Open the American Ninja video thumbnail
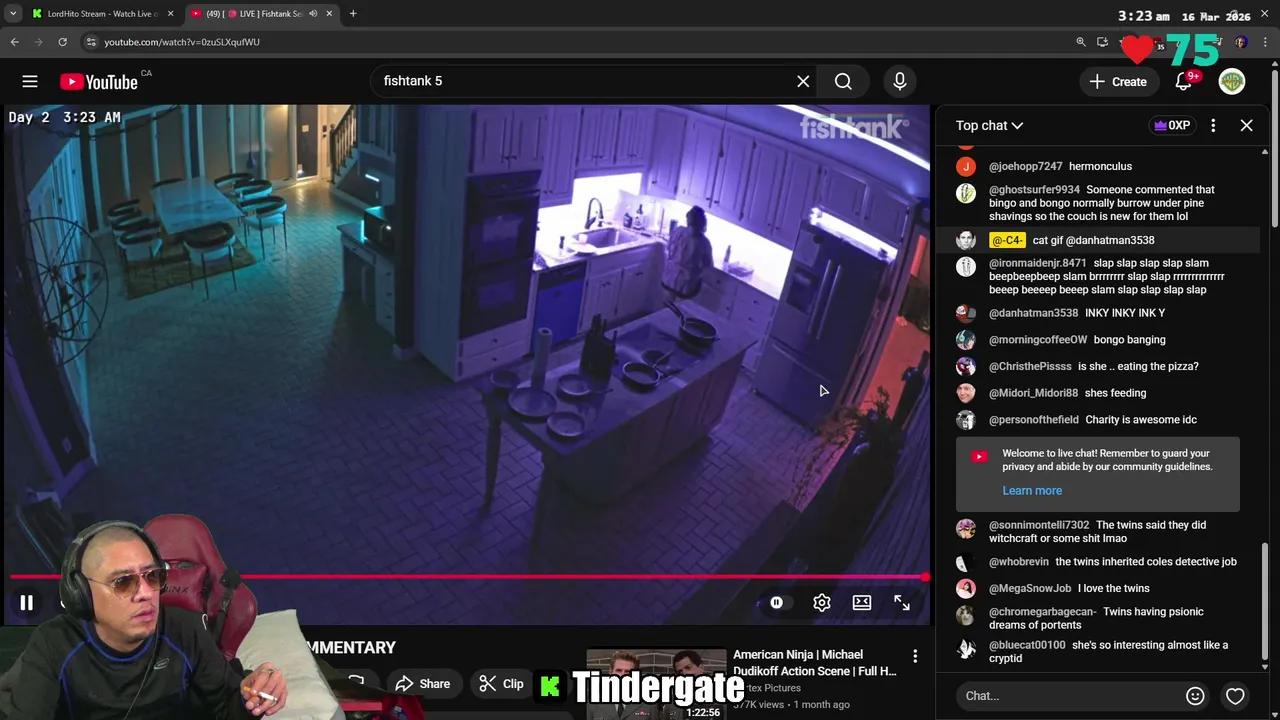 coord(656,684)
